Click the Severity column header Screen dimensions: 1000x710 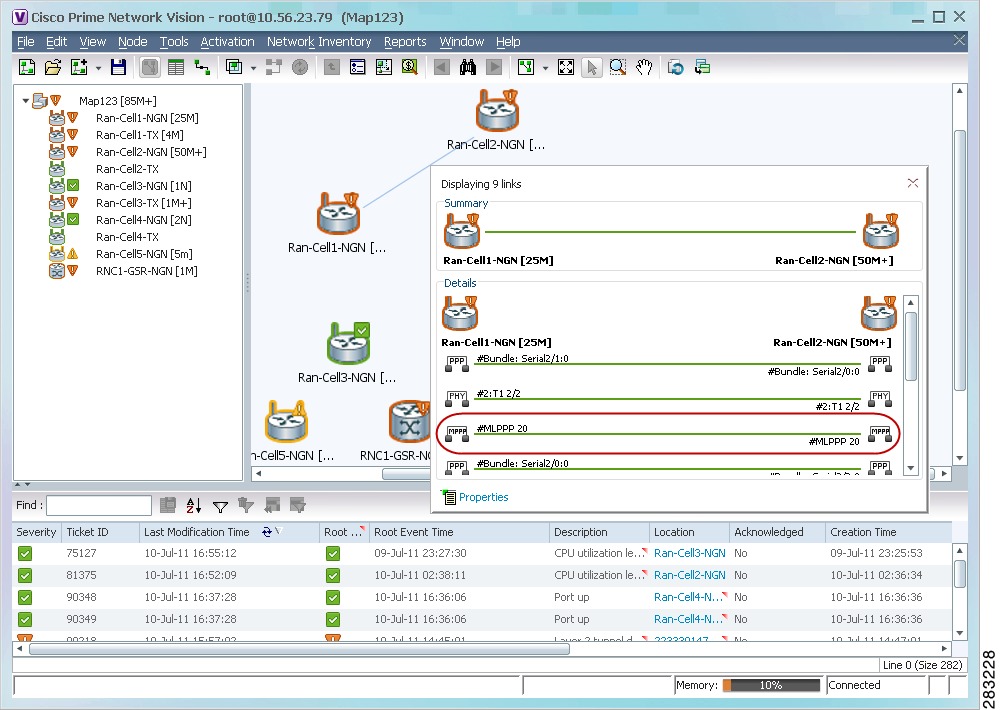click(x=36, y=532)
